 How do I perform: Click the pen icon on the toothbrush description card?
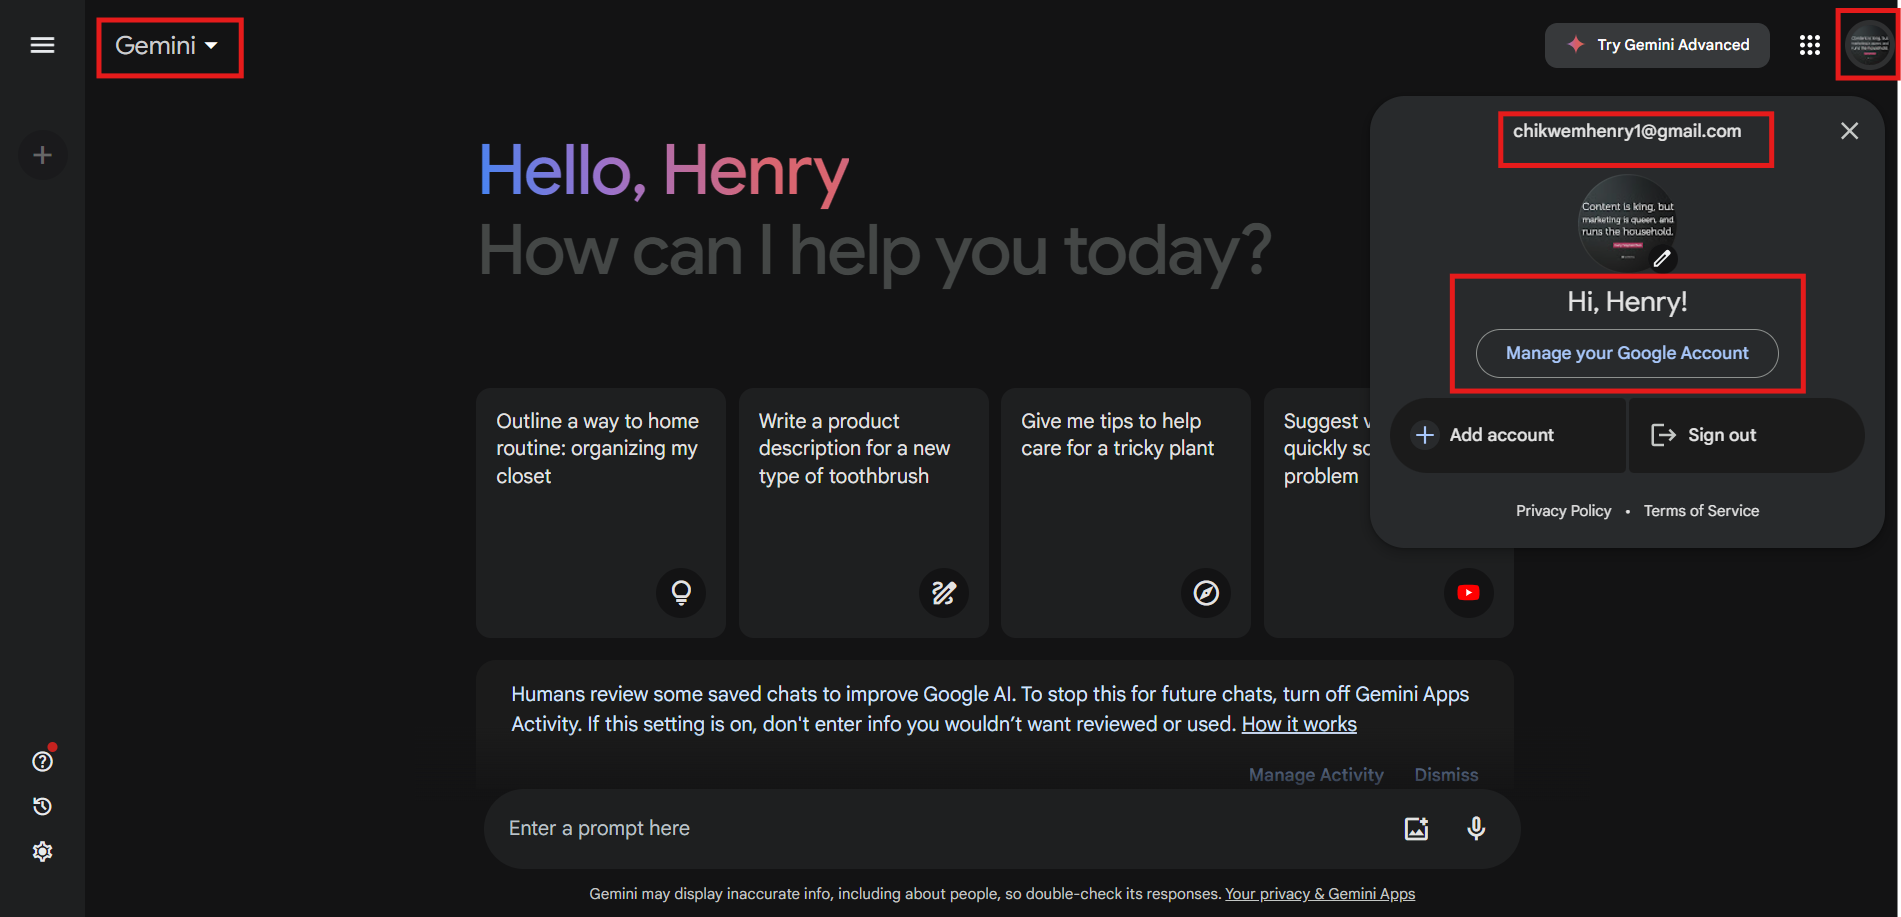pos(943,593)
